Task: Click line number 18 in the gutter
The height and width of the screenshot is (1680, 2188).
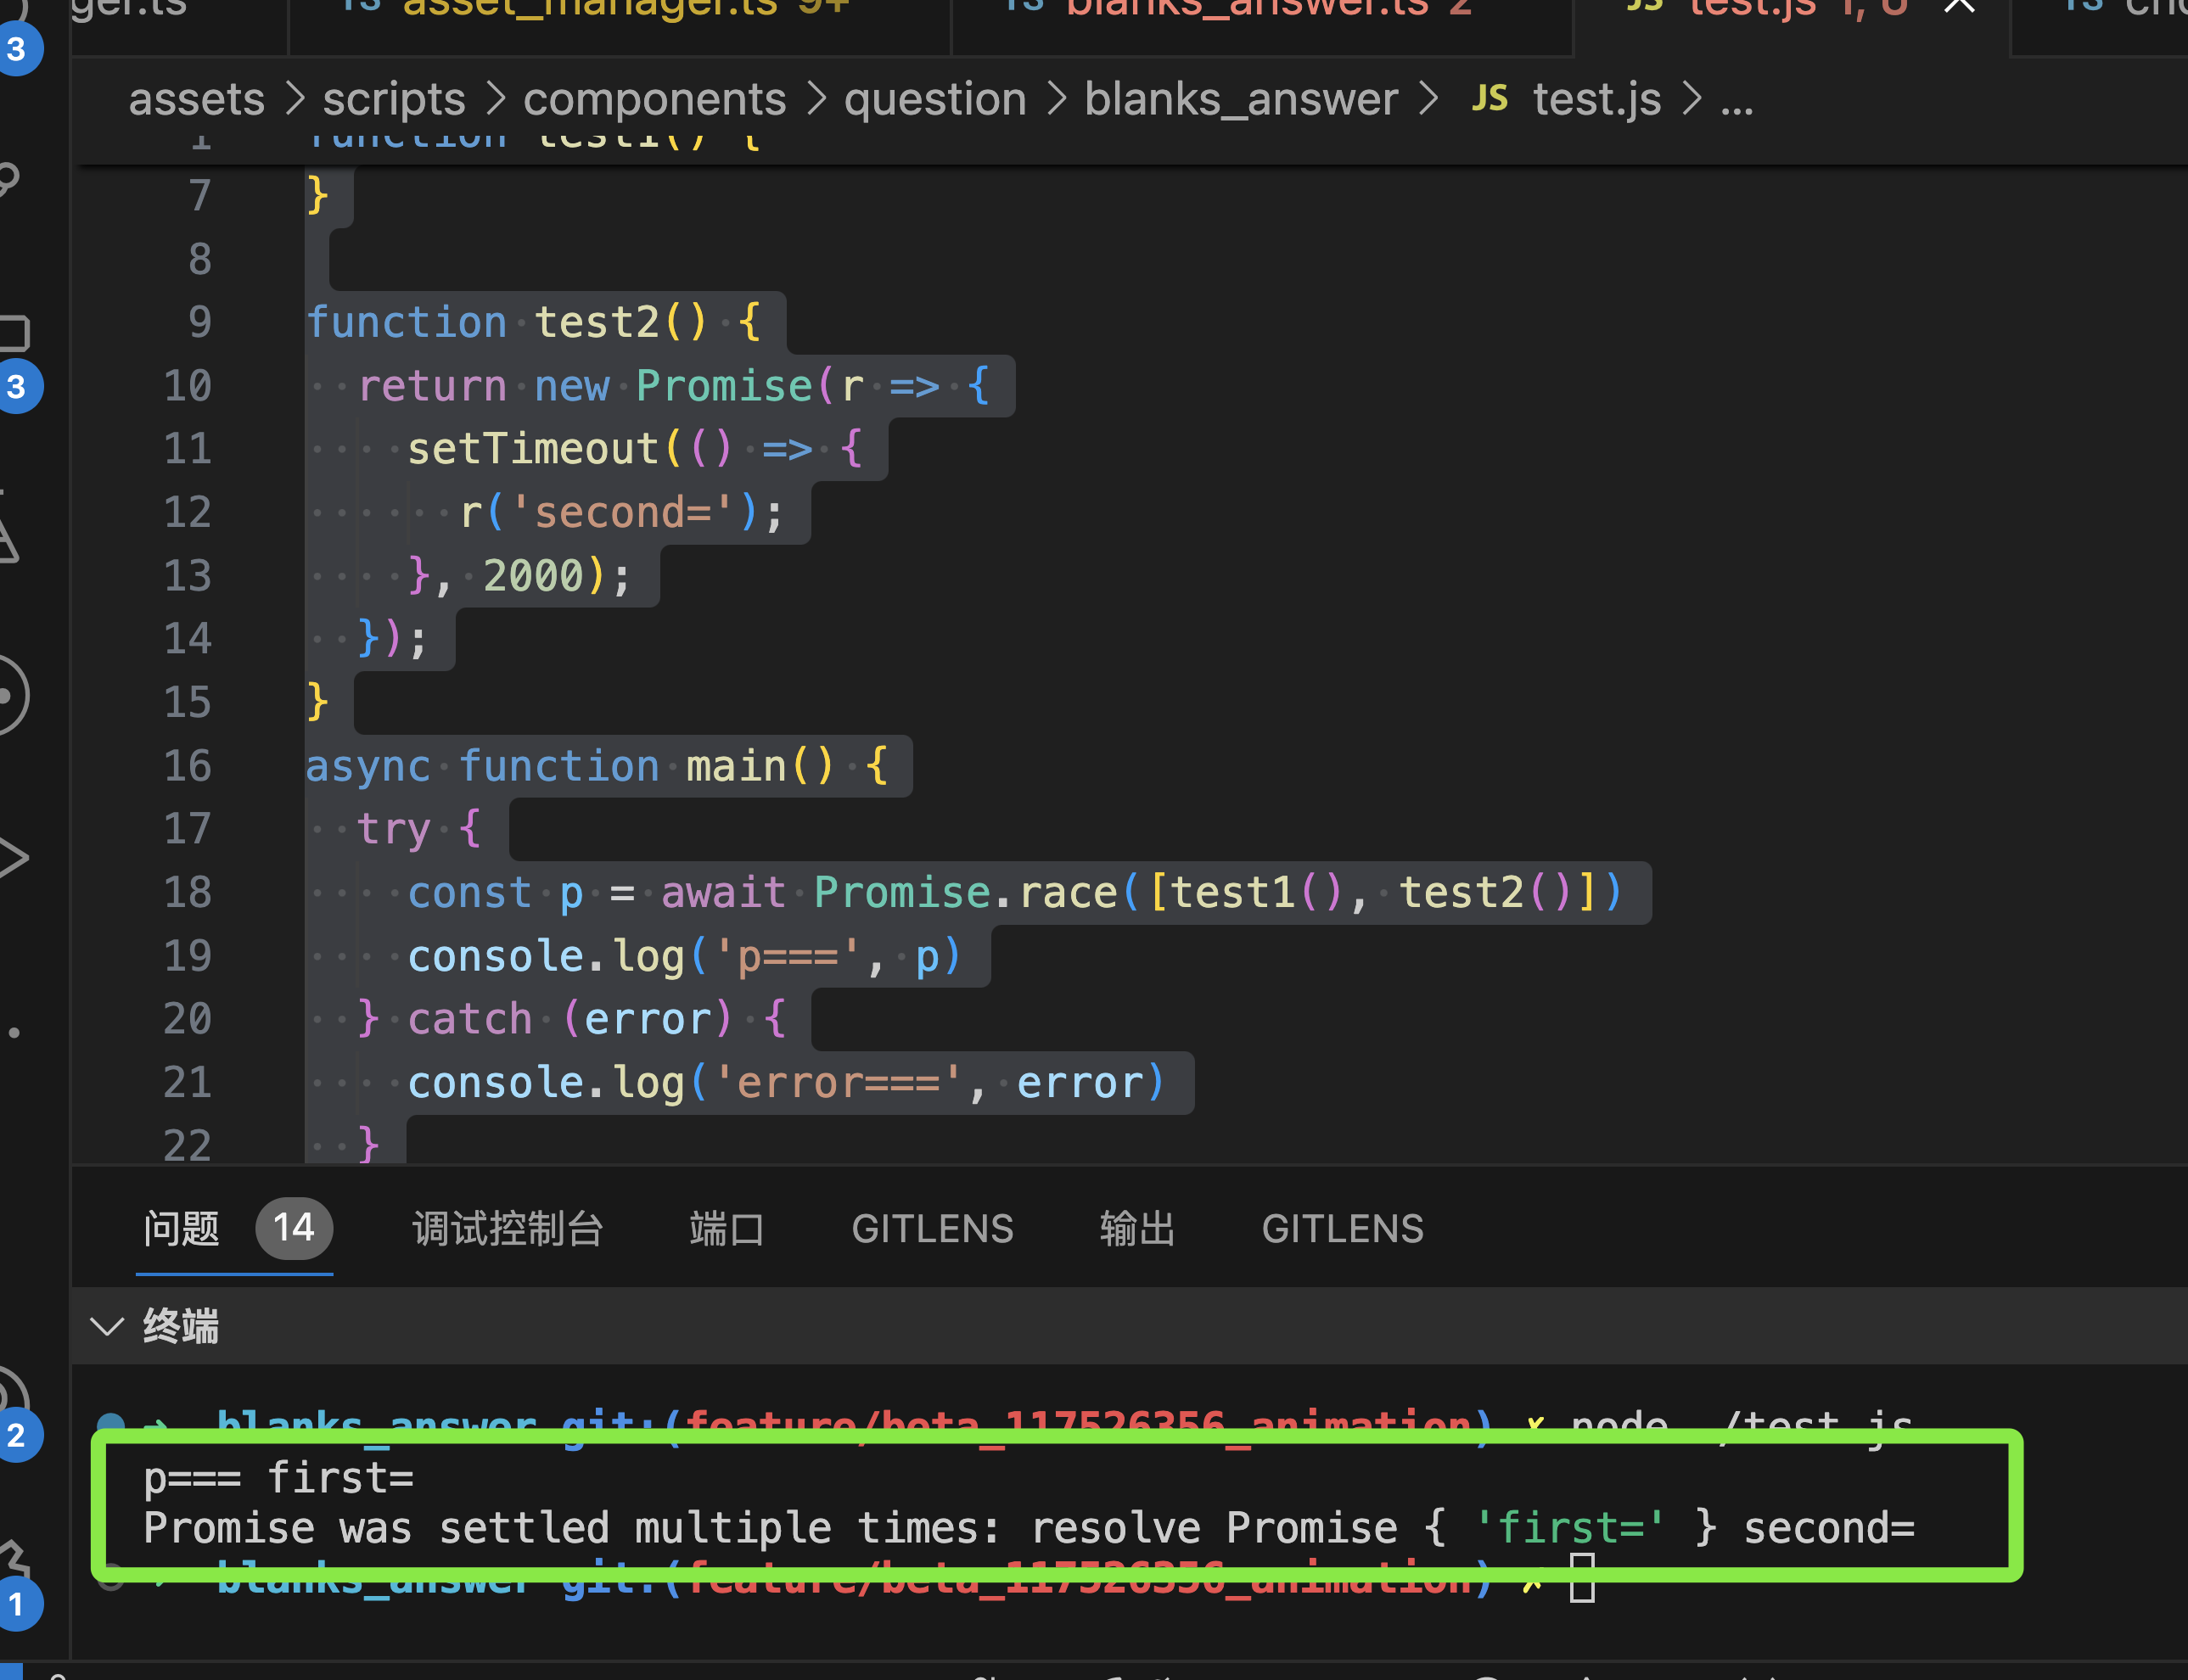Action: [188, 892]
